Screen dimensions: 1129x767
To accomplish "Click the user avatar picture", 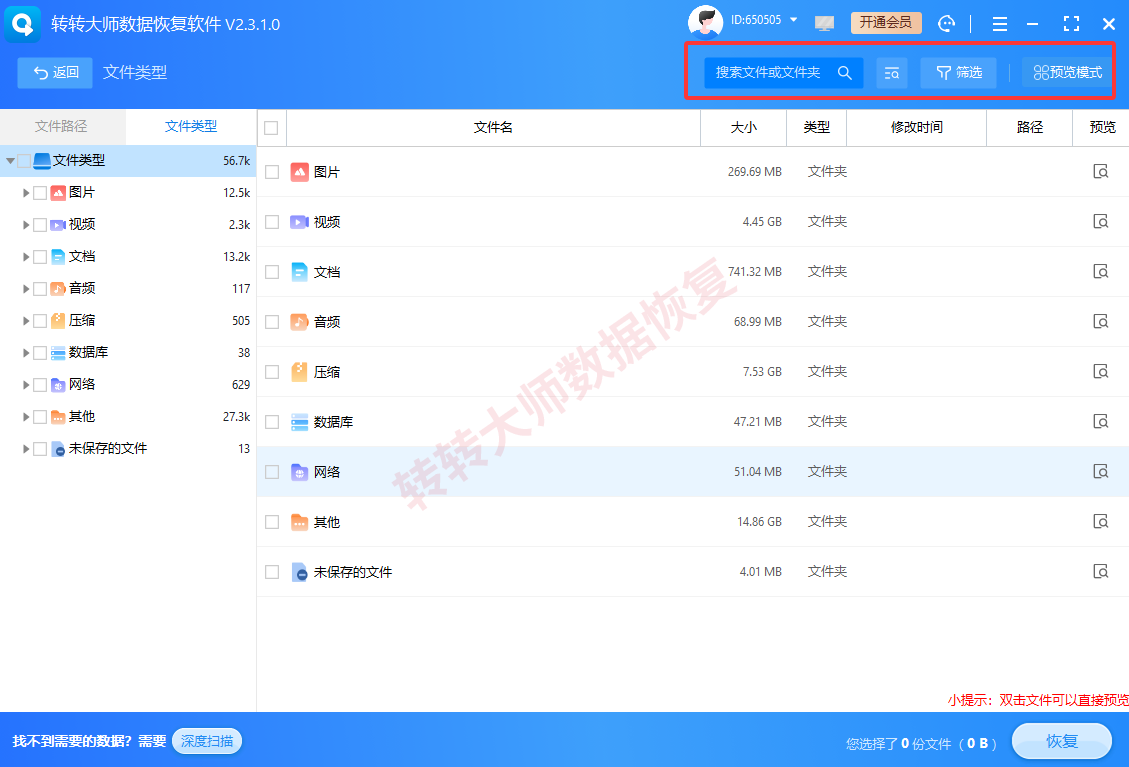I will [706, 21].
